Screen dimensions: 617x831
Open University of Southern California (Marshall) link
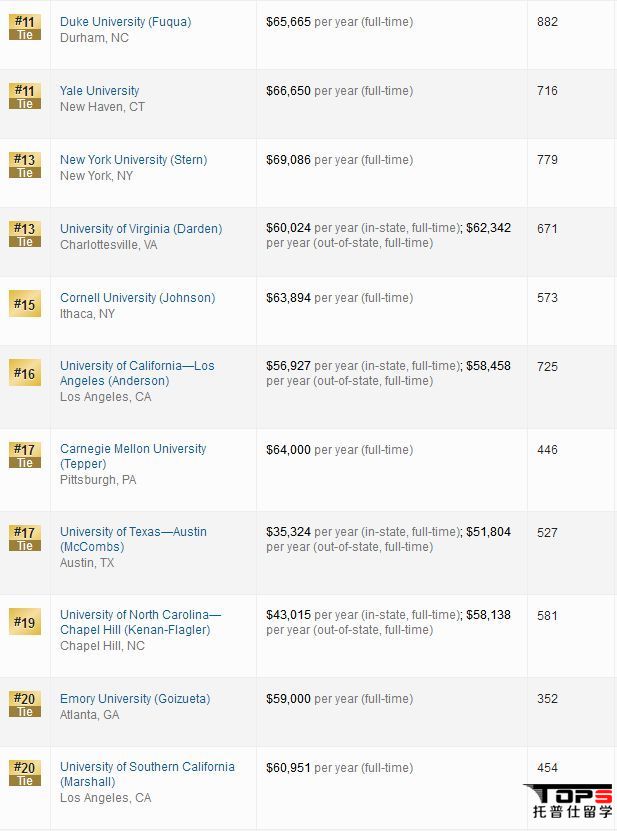pyautogui.click(x=147, y=774)
